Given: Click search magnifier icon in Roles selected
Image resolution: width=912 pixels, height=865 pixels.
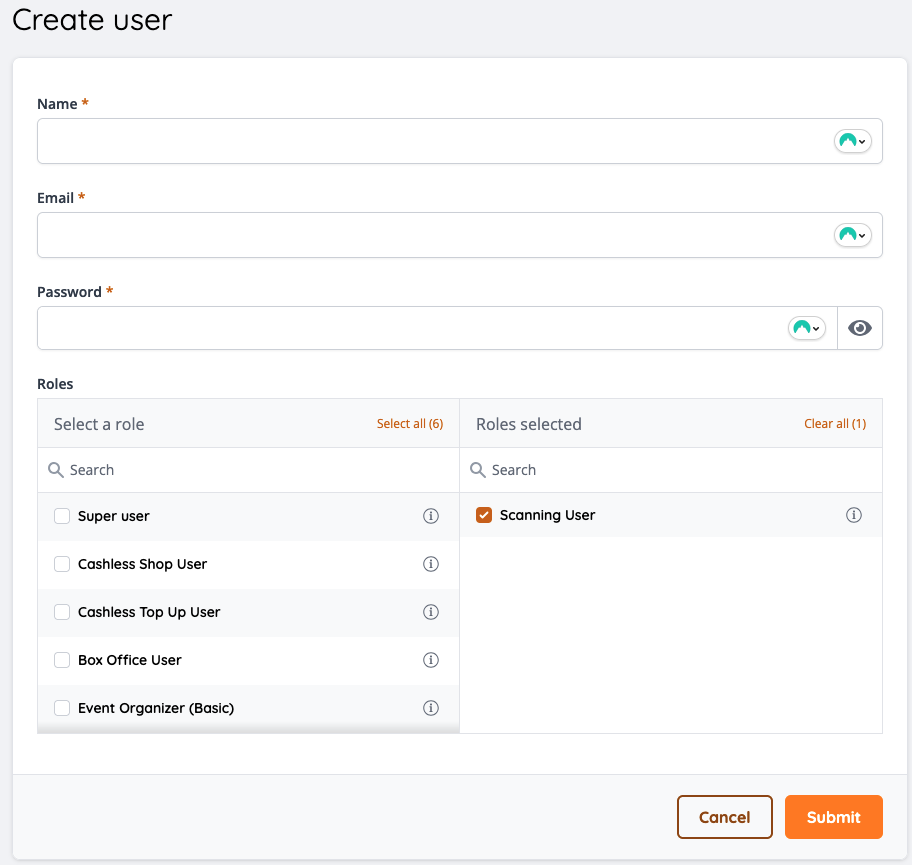Looking at the screenshot, I should (478, 470).
